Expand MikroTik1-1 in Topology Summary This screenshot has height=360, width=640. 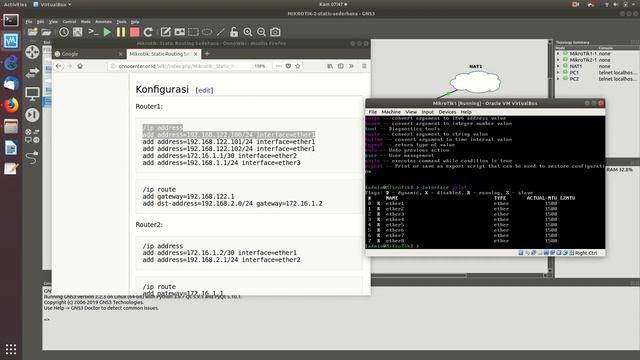click(x=558, y=53)
